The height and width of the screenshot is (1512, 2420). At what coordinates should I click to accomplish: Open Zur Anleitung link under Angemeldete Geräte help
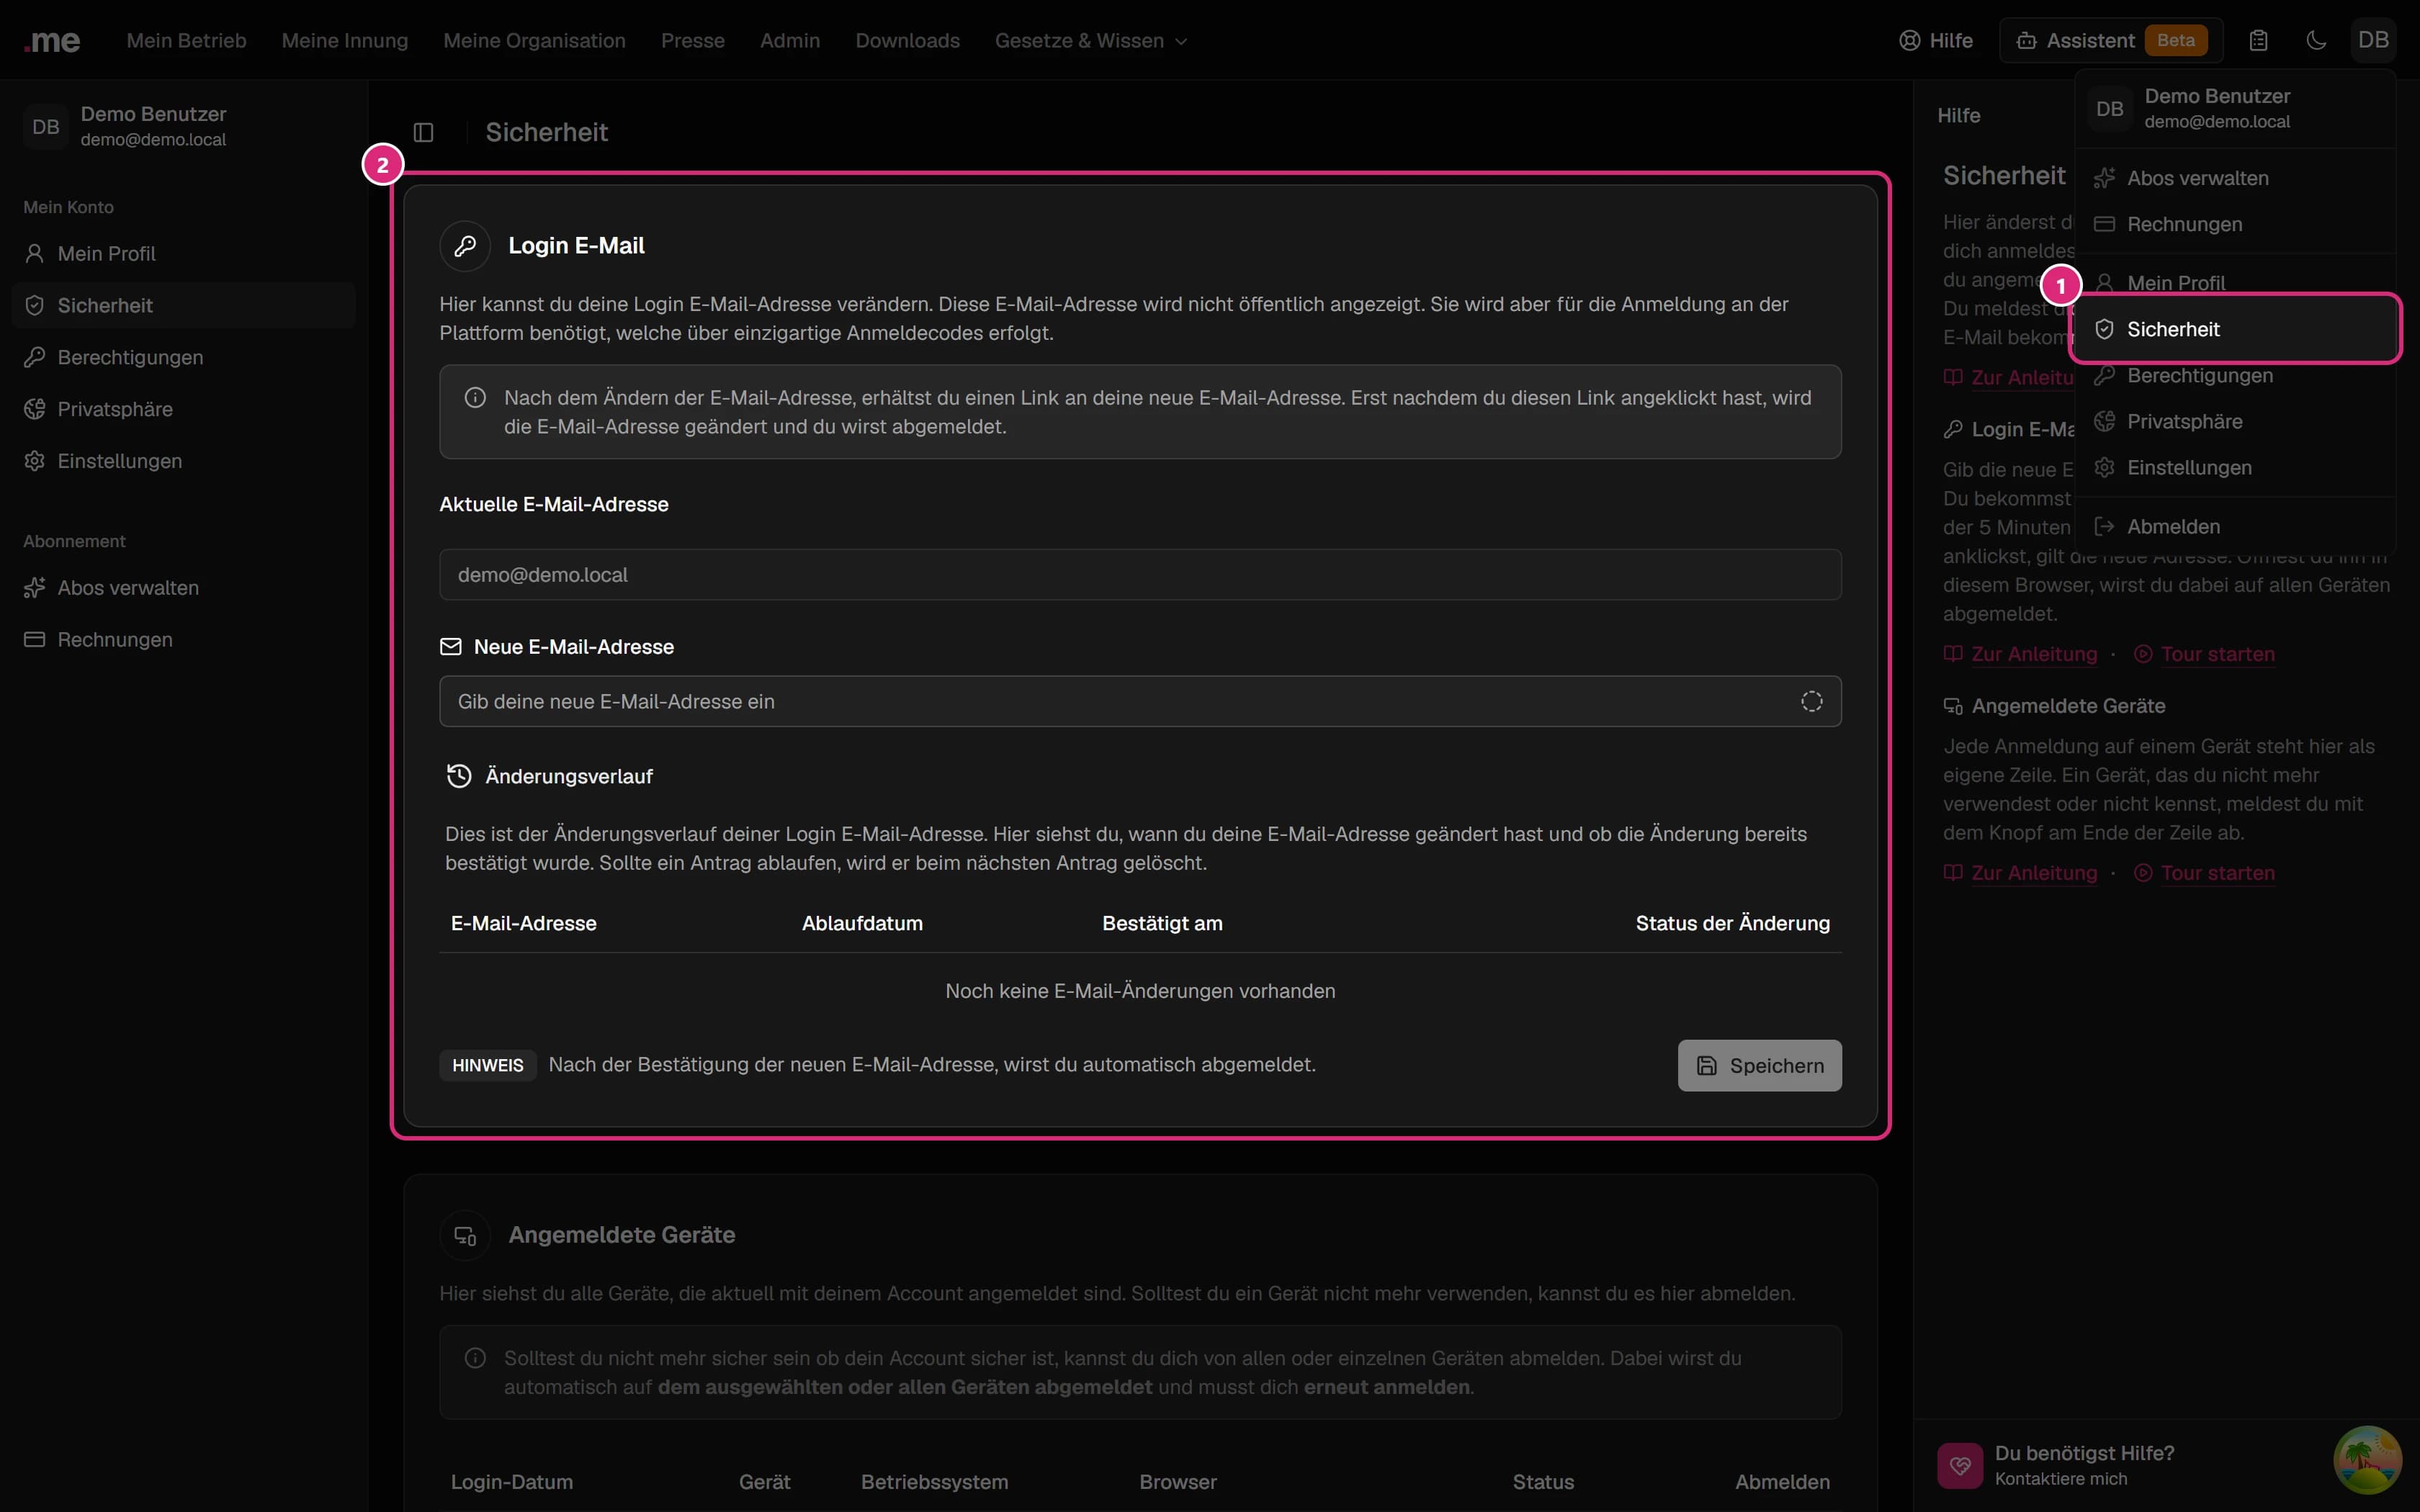(2020, 873)
